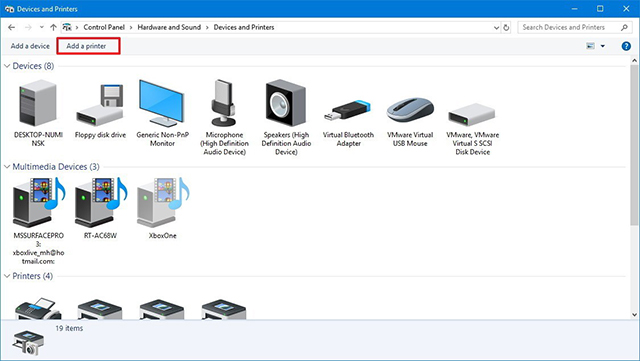640x361 pixels.
Task: Click the Devices (8) group header
Action: point(33,66)
